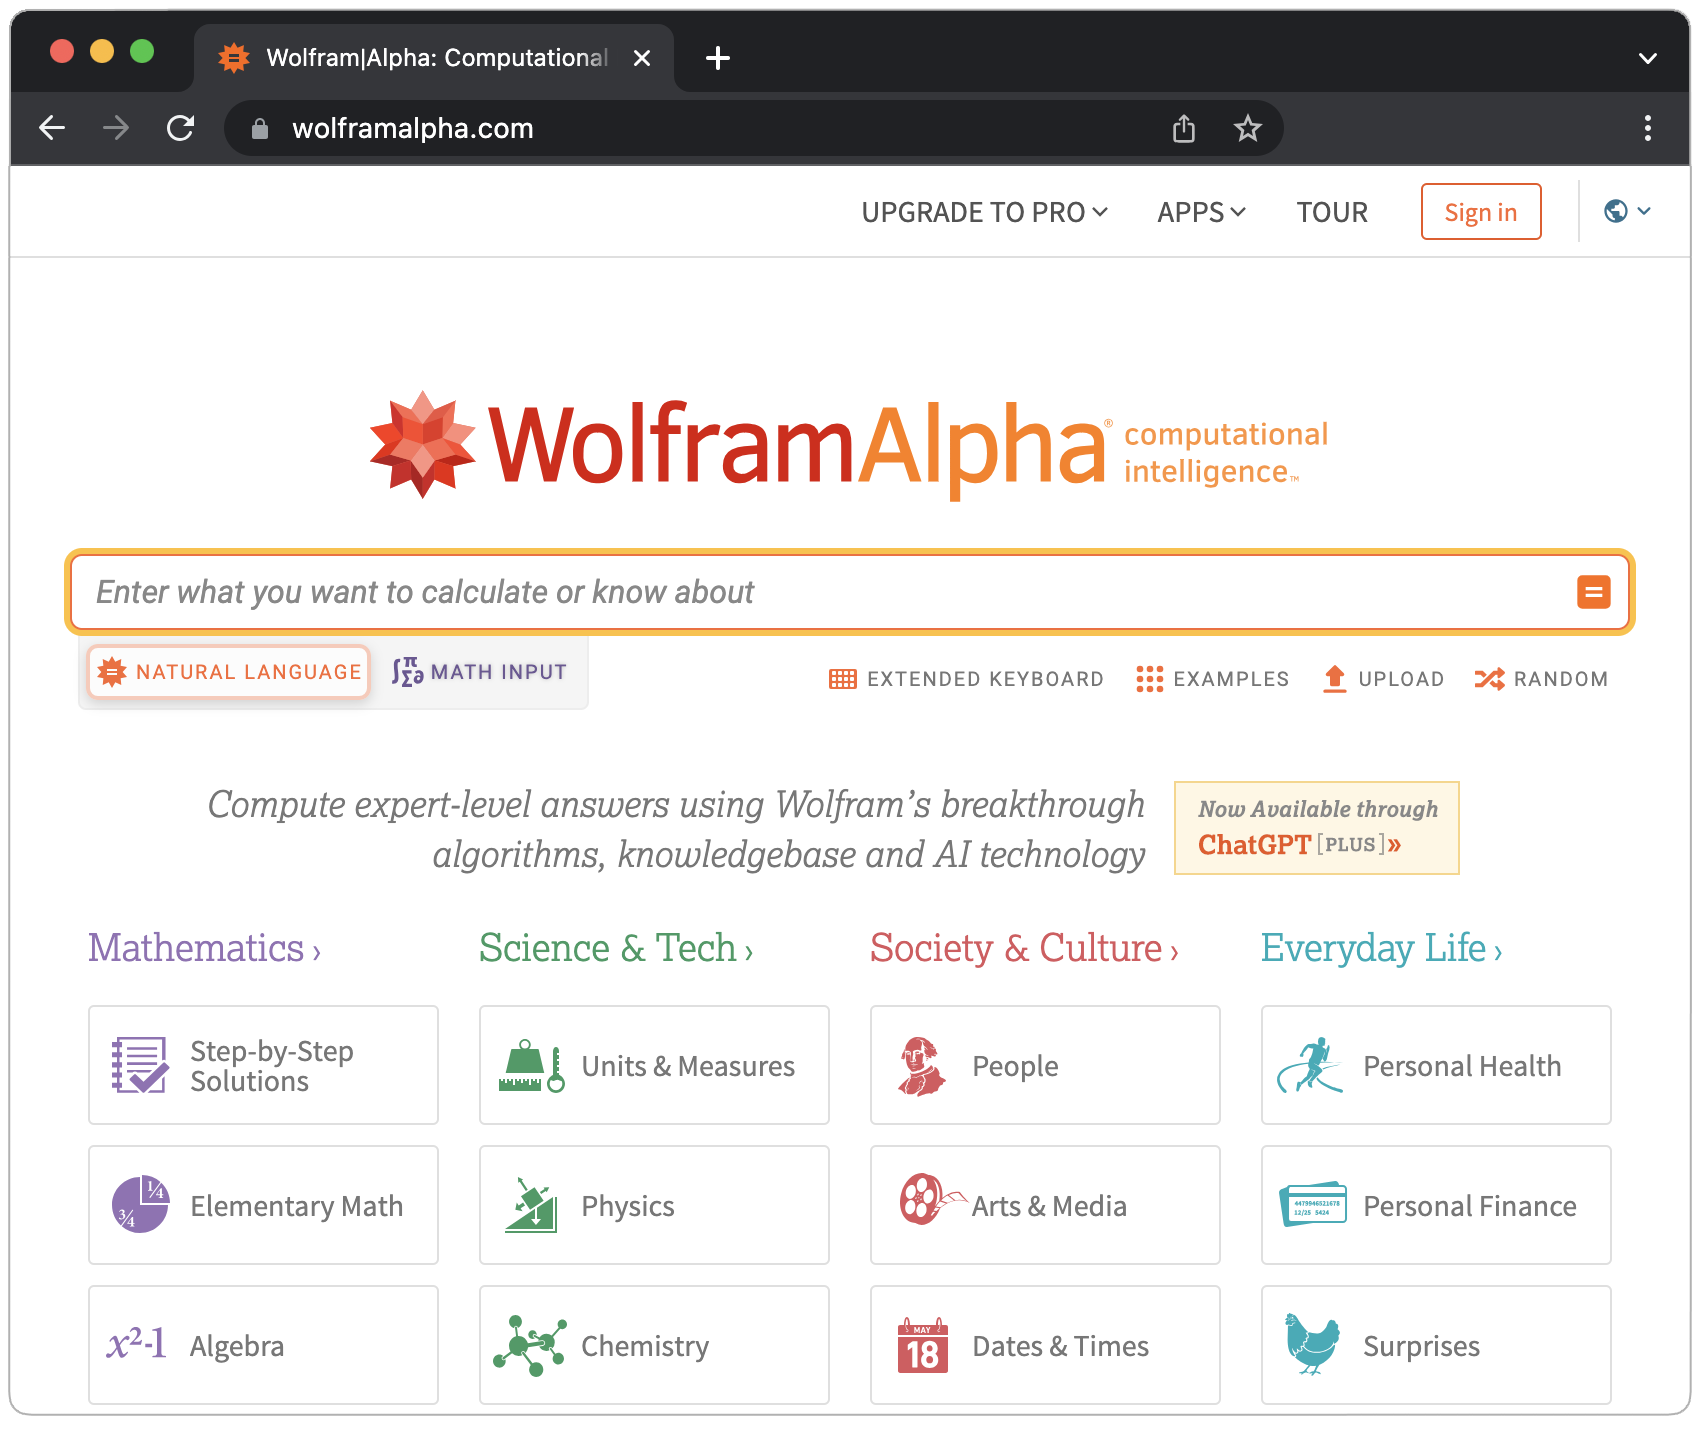Viewport: 1700px width, 1430px height.
Task: Click the Step-by-Step Solutions notebook icon
Action: 139,1065
